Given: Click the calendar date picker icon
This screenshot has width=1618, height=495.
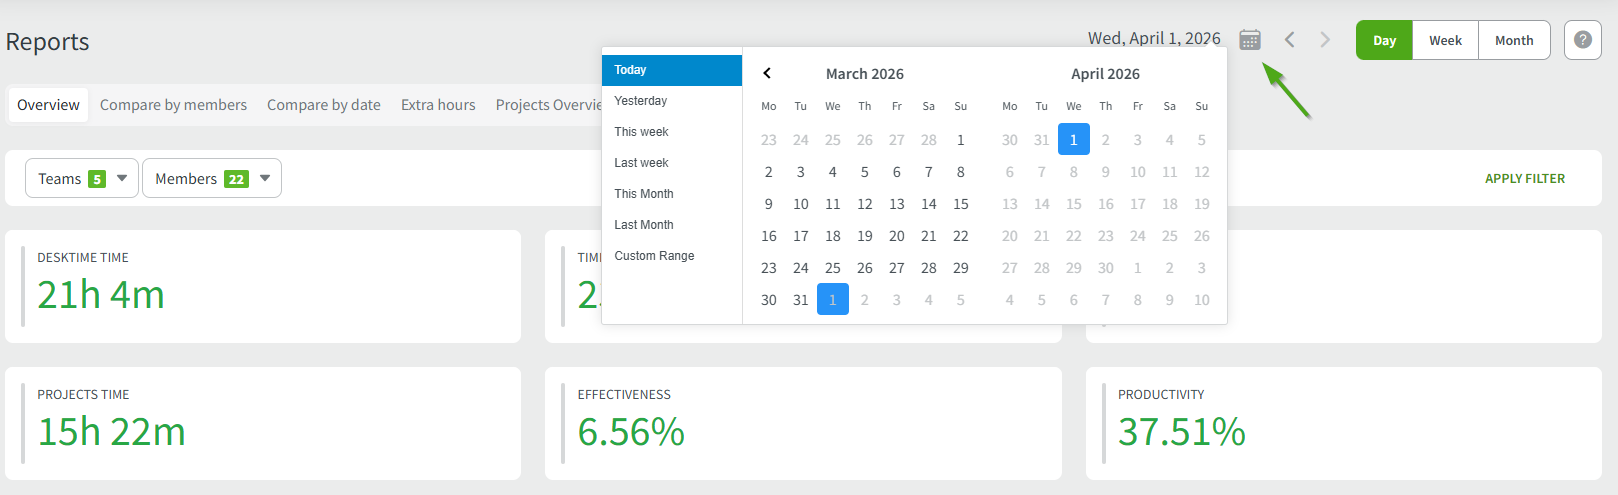Looking at the screenshot, I should click(1249, 40).
